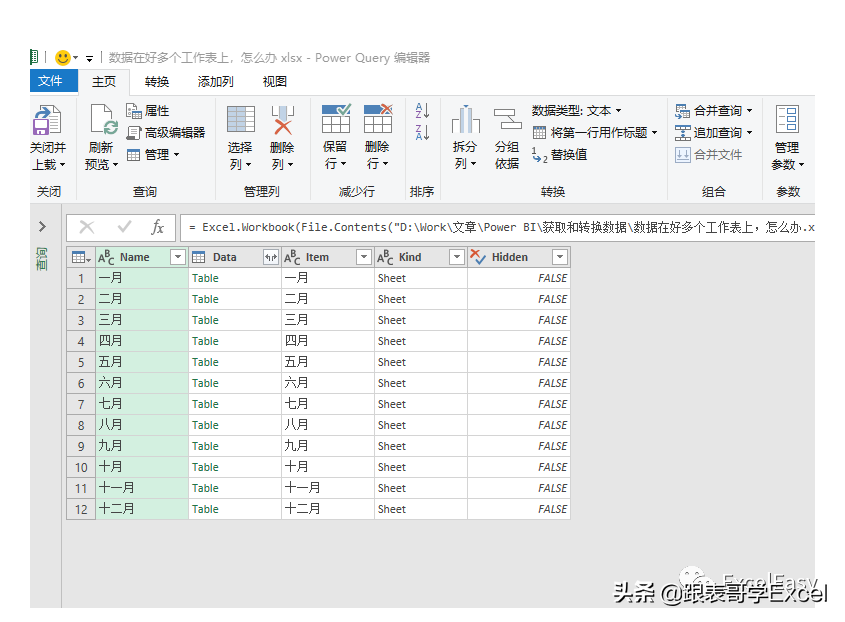The width and height of the screenshot is (845, 622).
Task: Click the Keep Rows (保留行) icon
Action: click(336, 119)
